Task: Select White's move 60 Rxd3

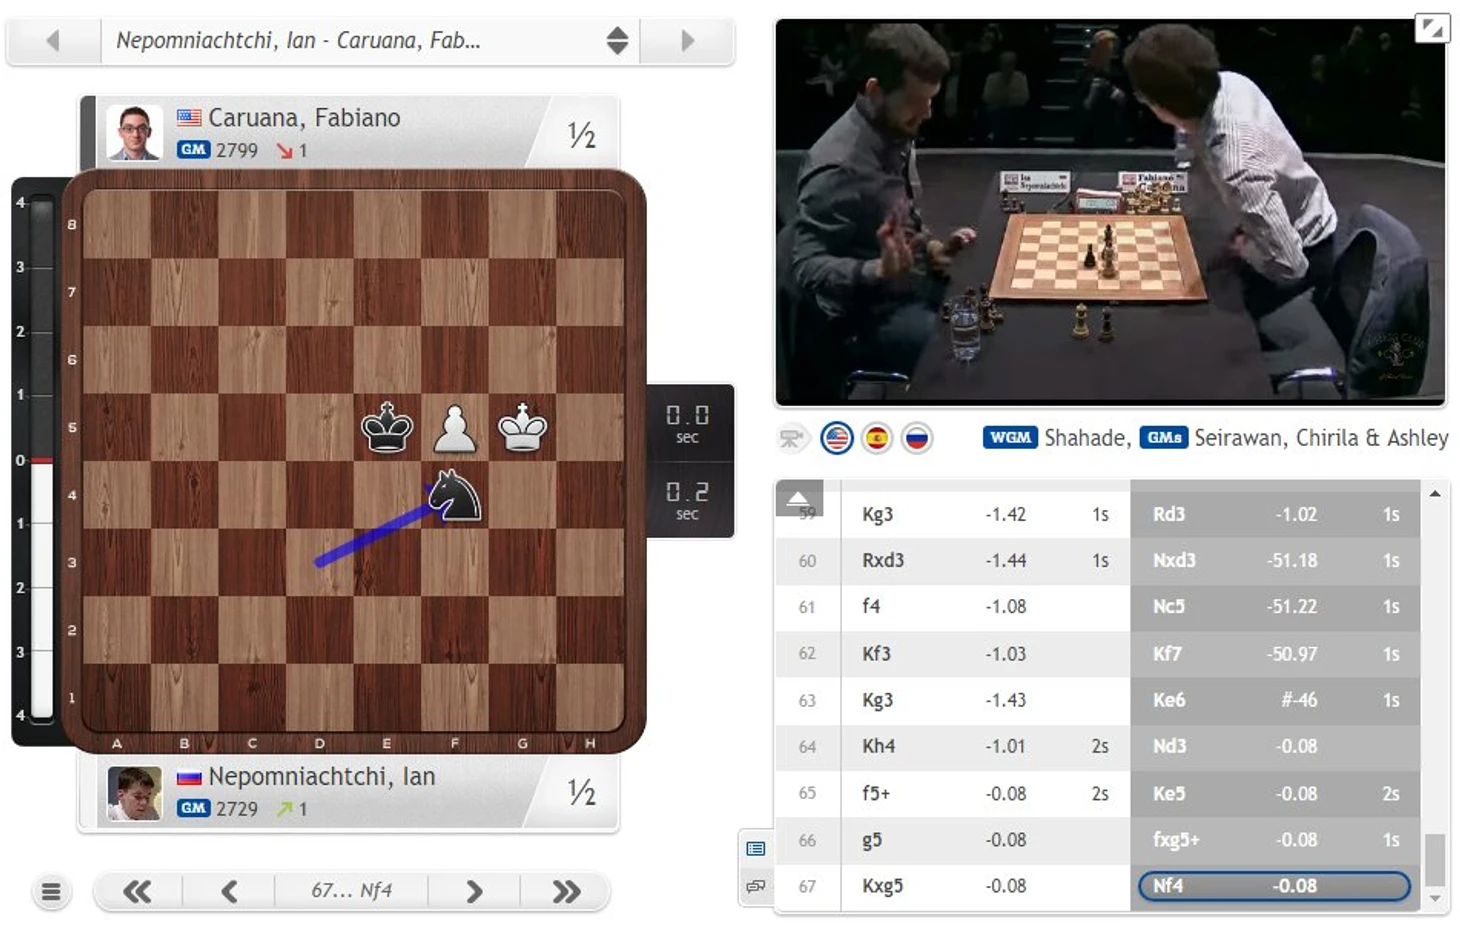Action: tap(883, 560)
